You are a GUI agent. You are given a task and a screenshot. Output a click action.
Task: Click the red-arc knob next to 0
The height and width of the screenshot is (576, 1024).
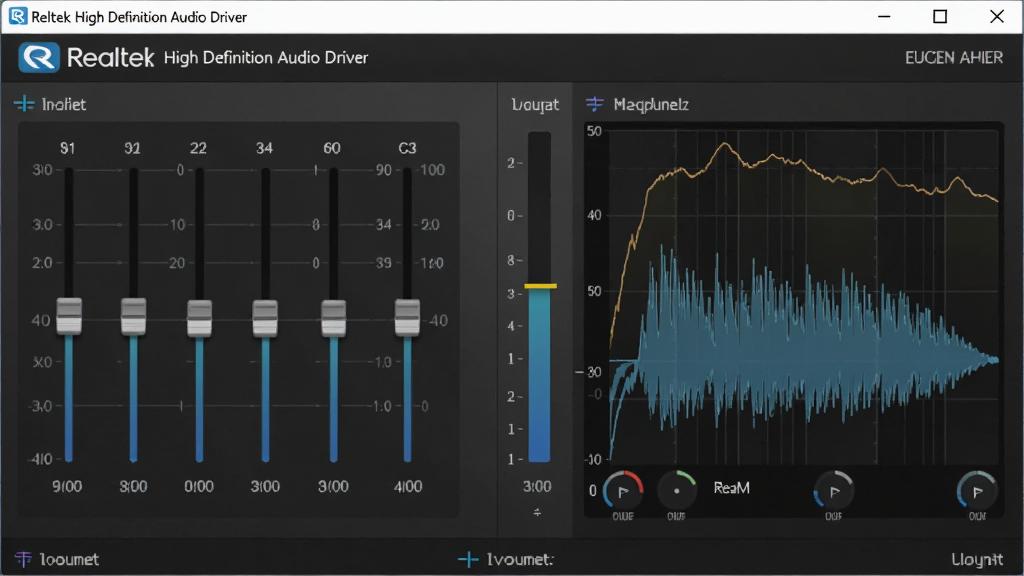623,490
